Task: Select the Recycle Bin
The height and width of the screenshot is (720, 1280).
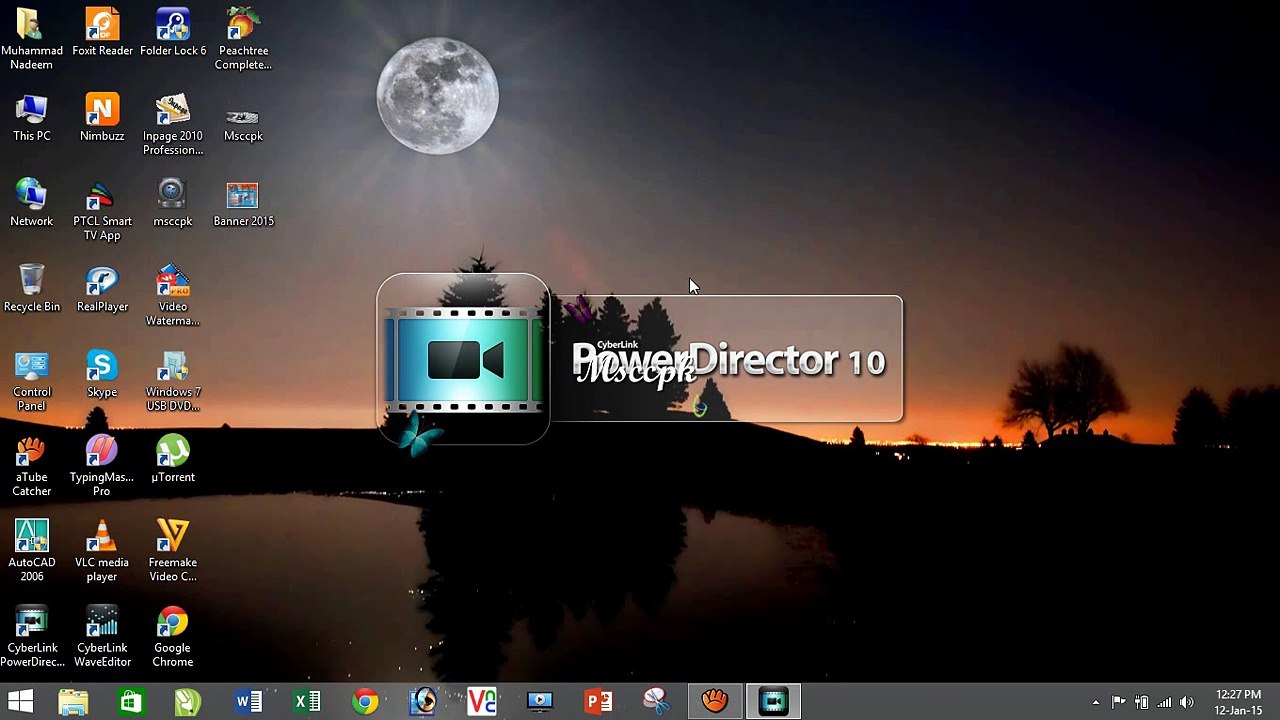Action: click(31, 288)
